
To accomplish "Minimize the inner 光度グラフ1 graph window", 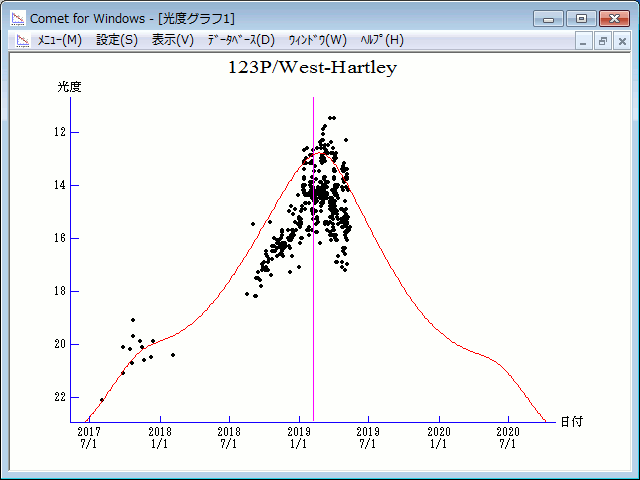I will 585,41.
